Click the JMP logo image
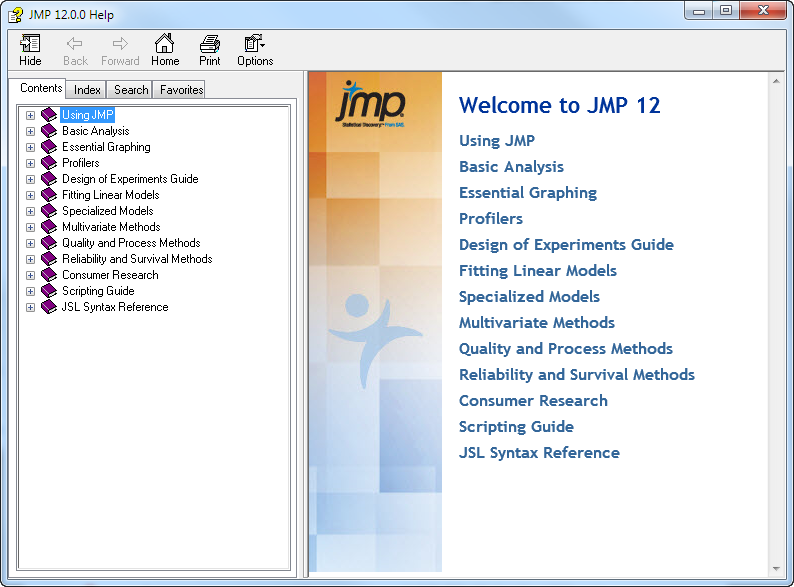 (x=370, y=104)
